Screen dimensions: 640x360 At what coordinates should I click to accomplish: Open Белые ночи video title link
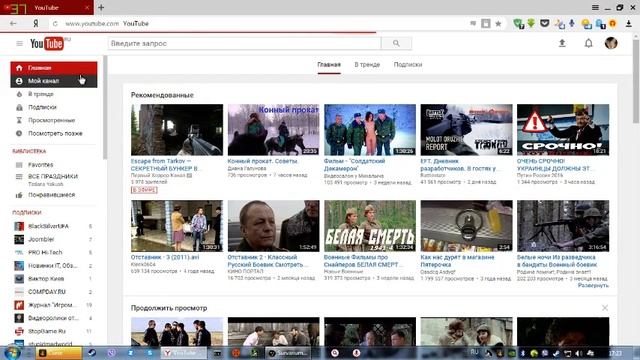(x=557, y=261)
